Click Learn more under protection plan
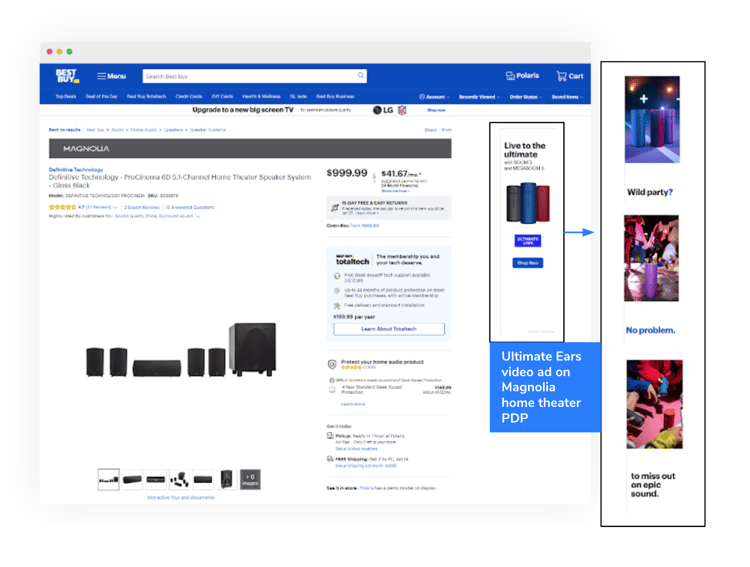Image resolution: width=750 pixels, height=567 pixels. [353, 404]
